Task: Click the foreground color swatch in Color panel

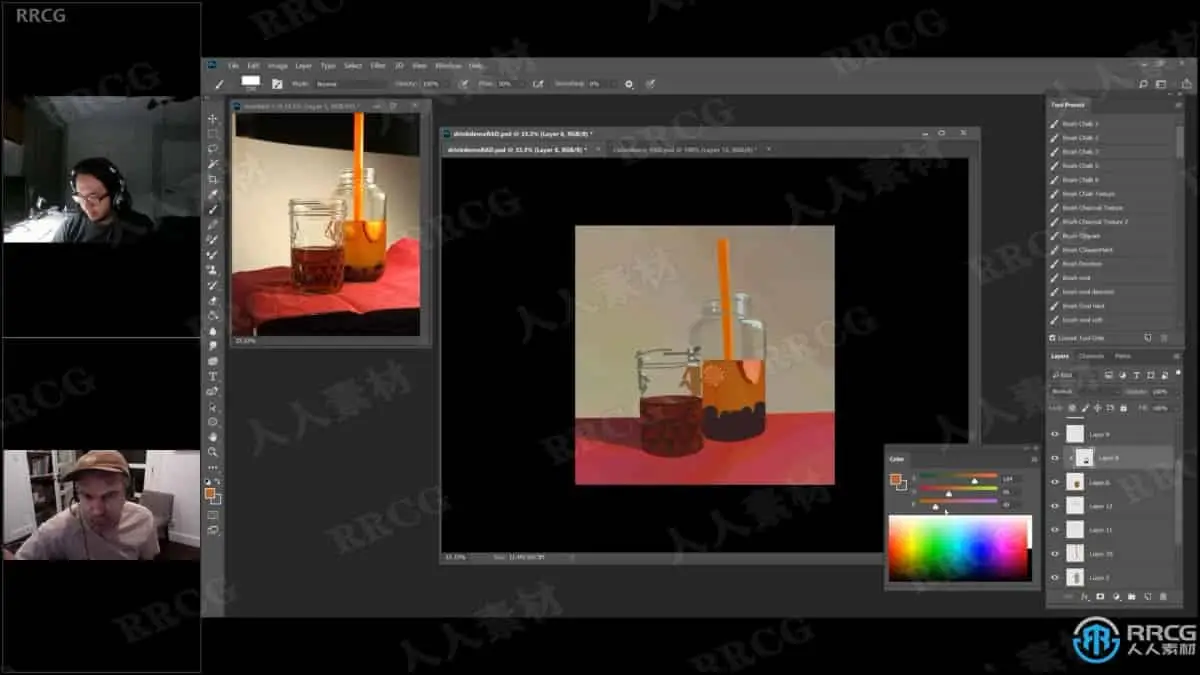Action: tap(896, 478)
